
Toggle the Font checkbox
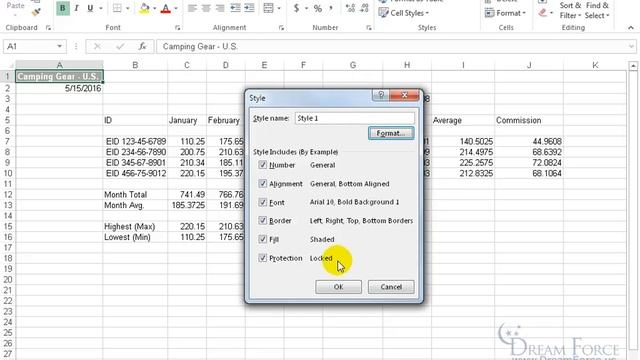[x=262, y=202]
